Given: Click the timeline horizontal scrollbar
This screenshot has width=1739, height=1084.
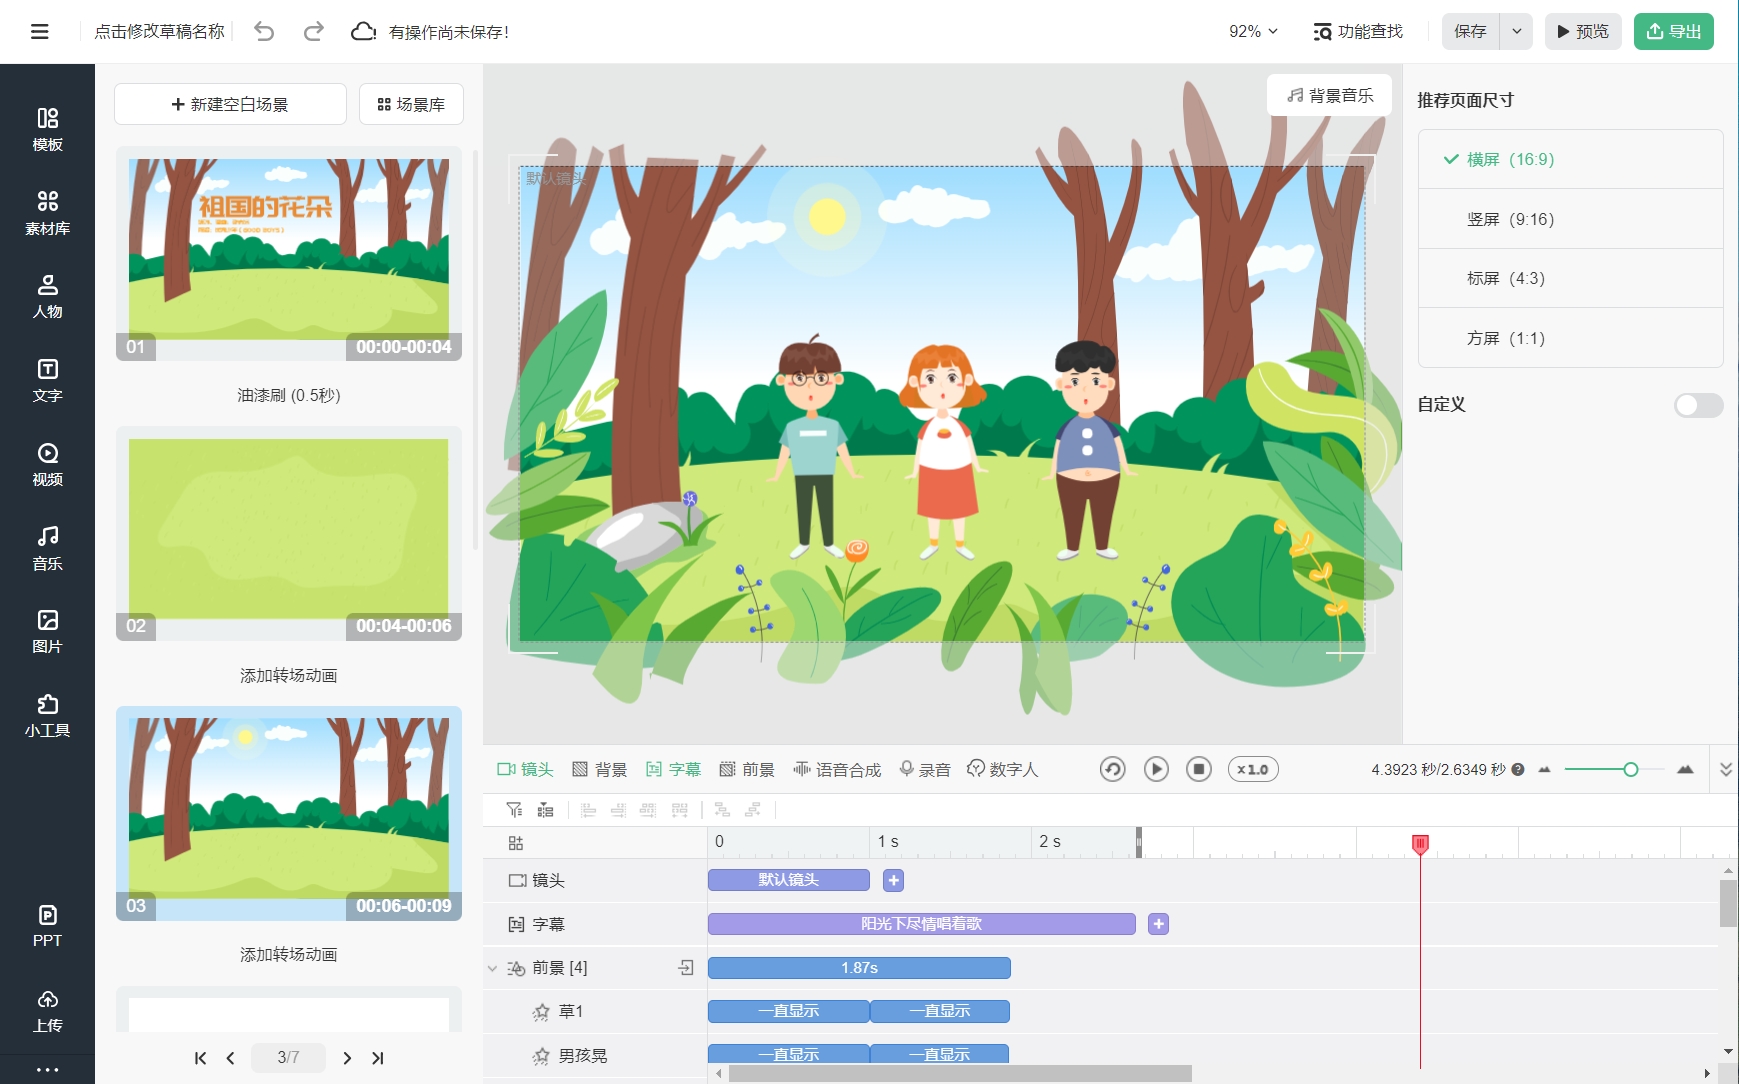Looking at the screenshot, I should [960, 1073].
